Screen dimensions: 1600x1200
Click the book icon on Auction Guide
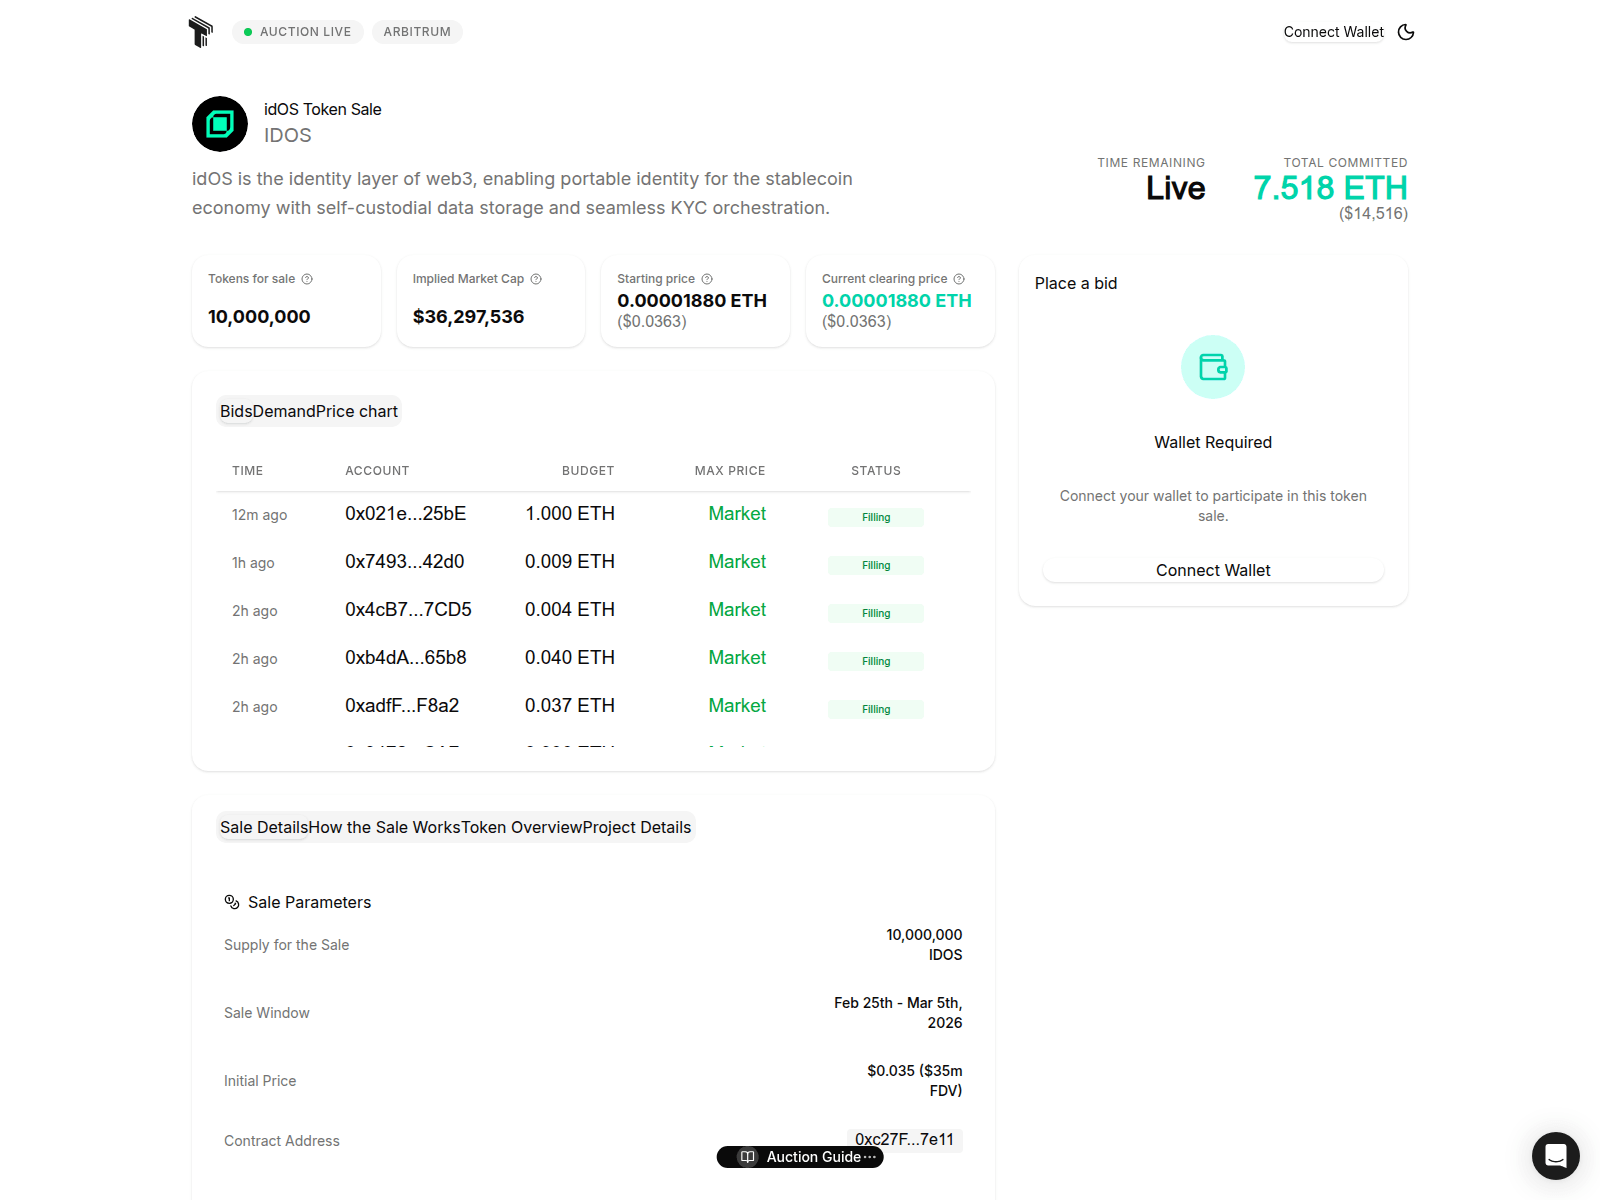tap(747, 1157)
